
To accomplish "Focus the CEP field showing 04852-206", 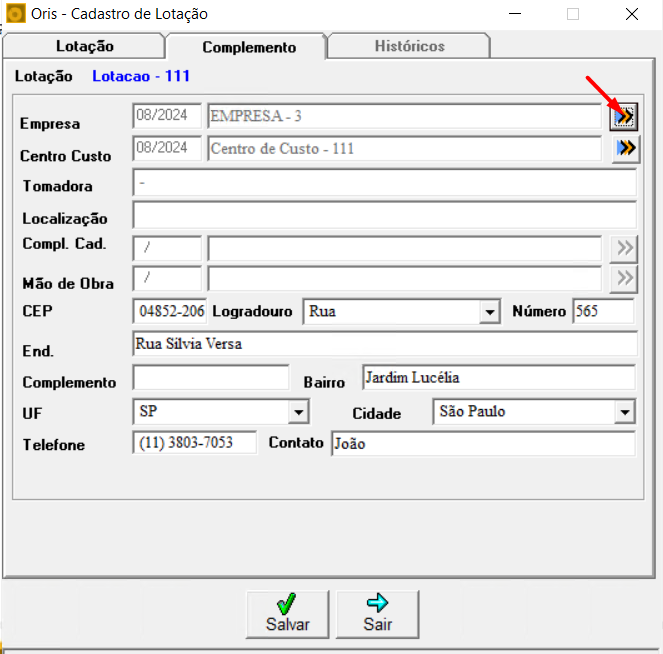I will [170, 312].
